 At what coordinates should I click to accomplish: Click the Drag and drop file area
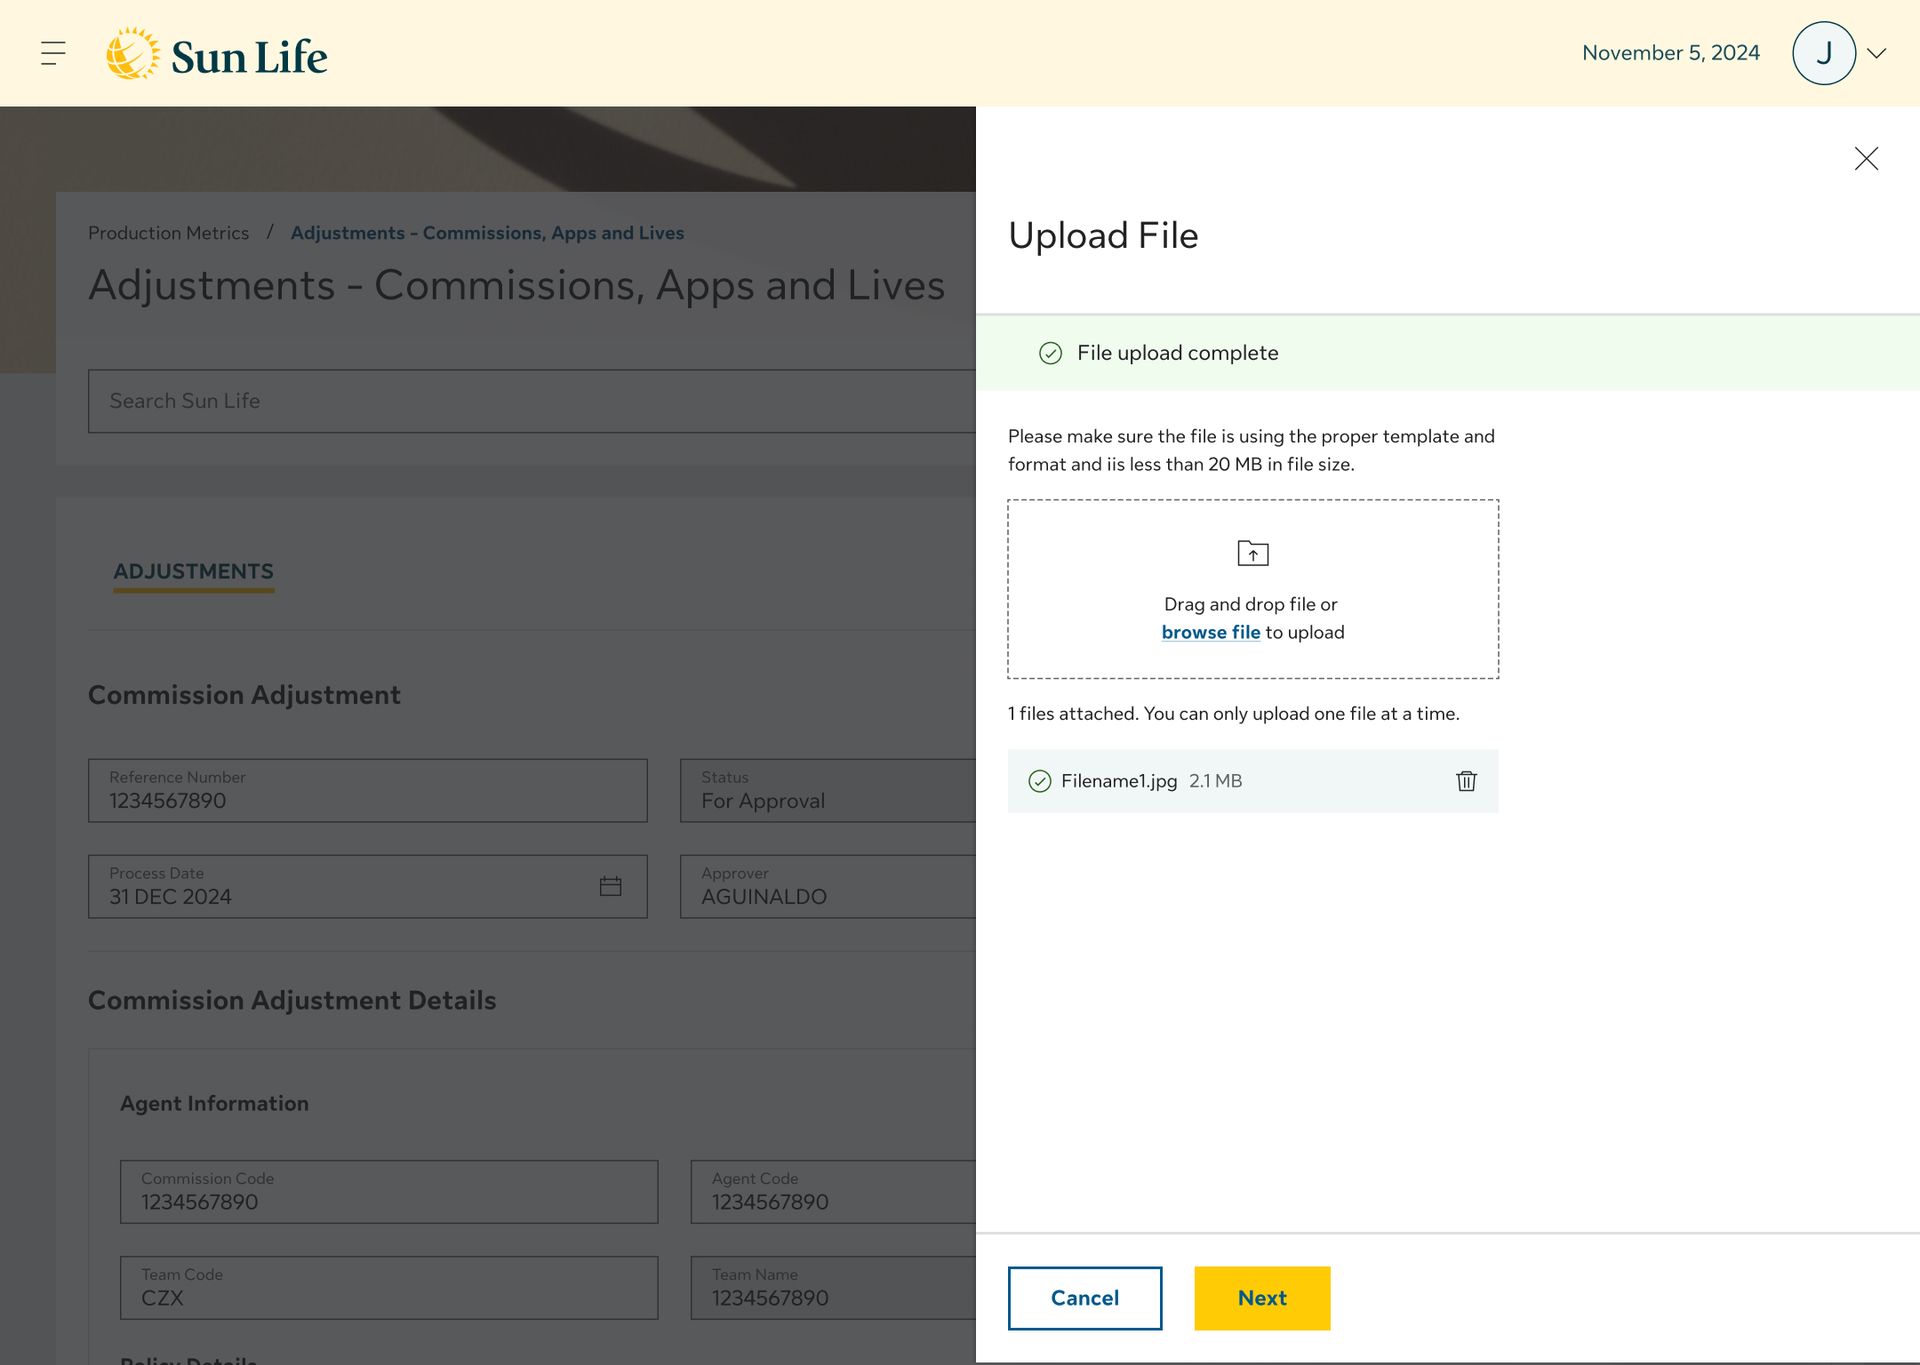pyautogui.click(x=1253, y=589)
